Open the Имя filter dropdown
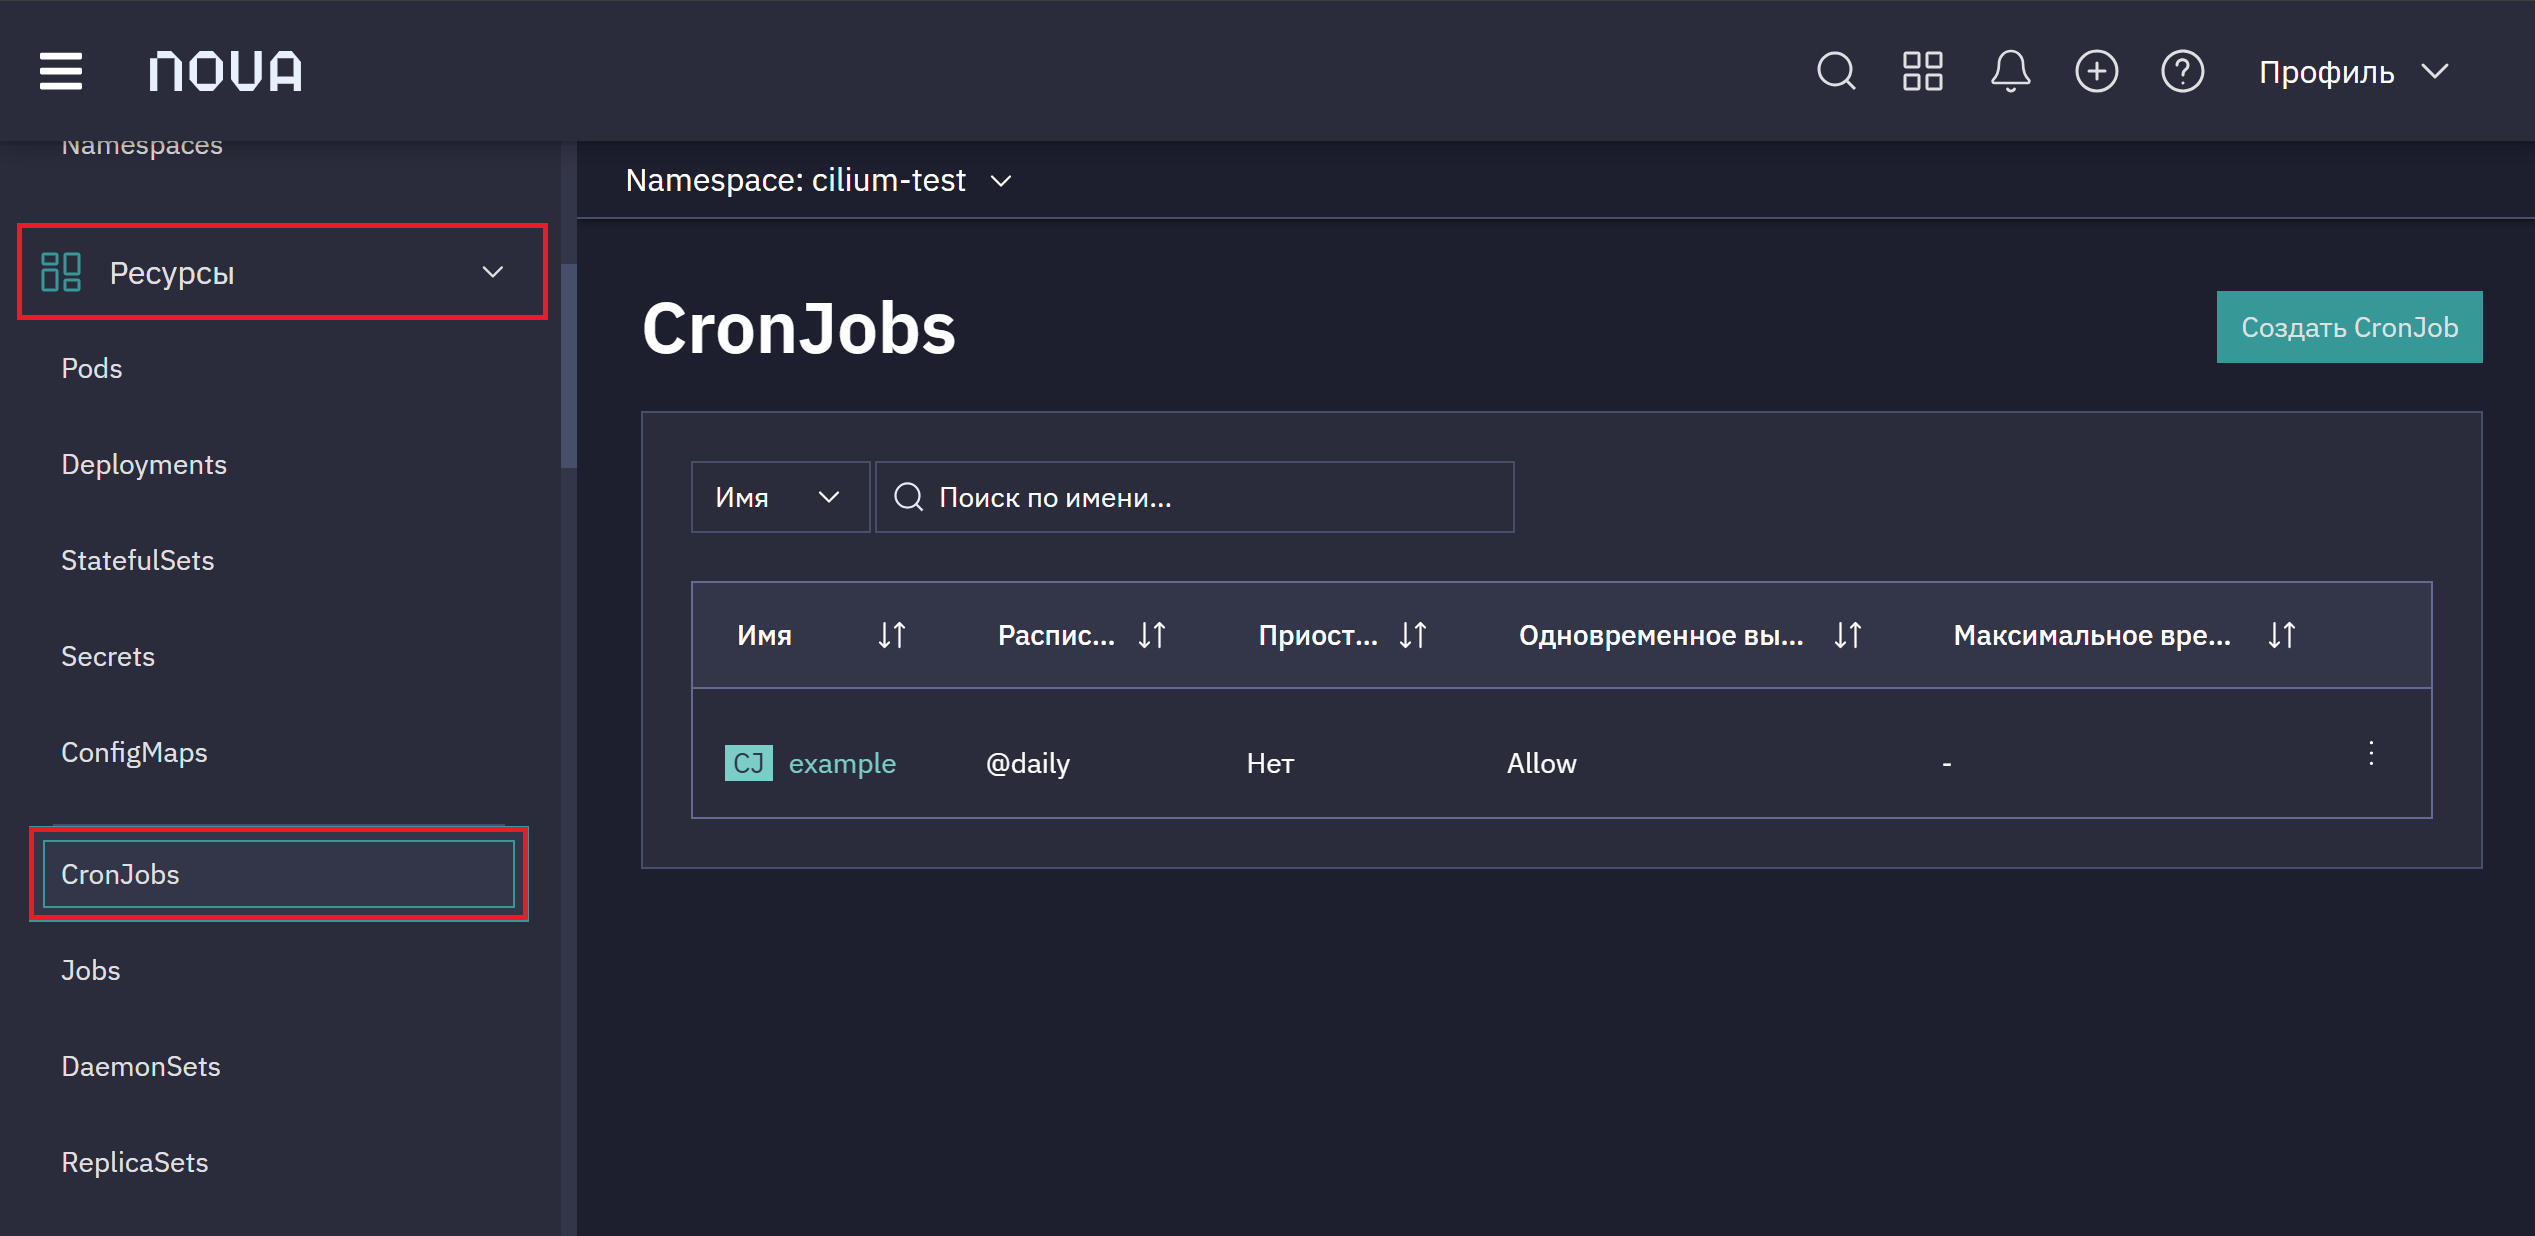Image resolution: width=2535 pixels, height=1236 pixels. click(780, 497)
